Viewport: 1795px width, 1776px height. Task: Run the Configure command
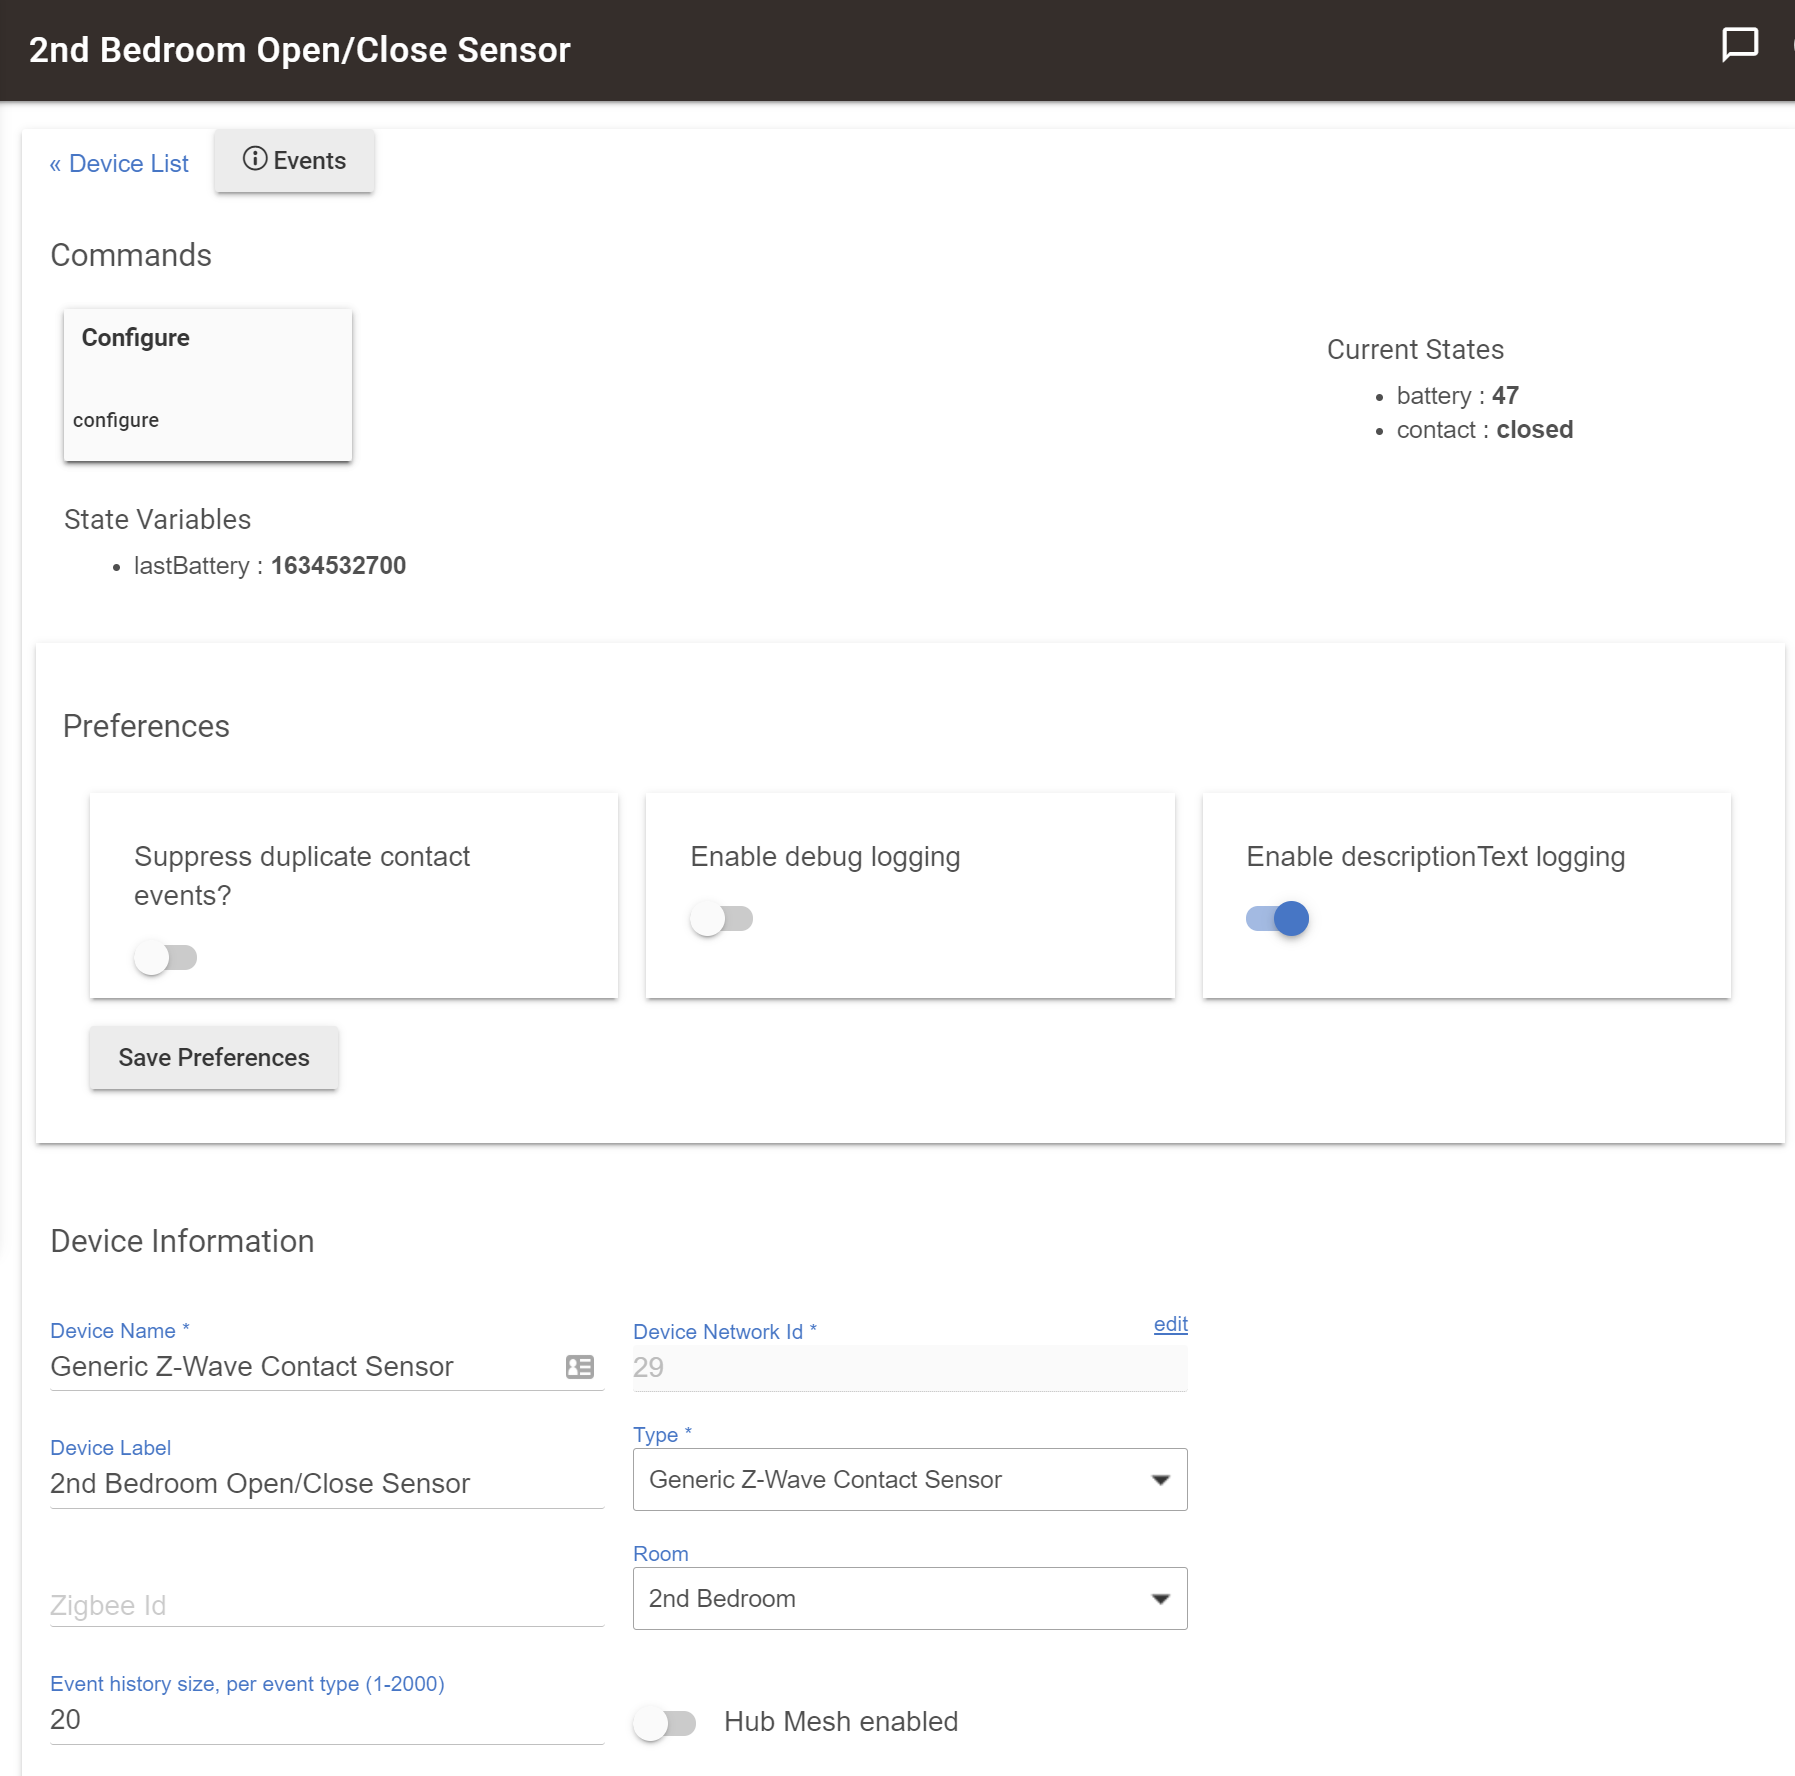tap(208, 385)
